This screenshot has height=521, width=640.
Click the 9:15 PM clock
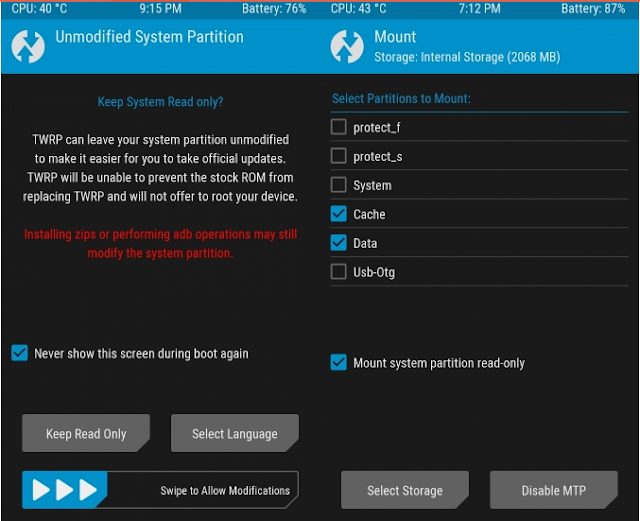[160, 9]
